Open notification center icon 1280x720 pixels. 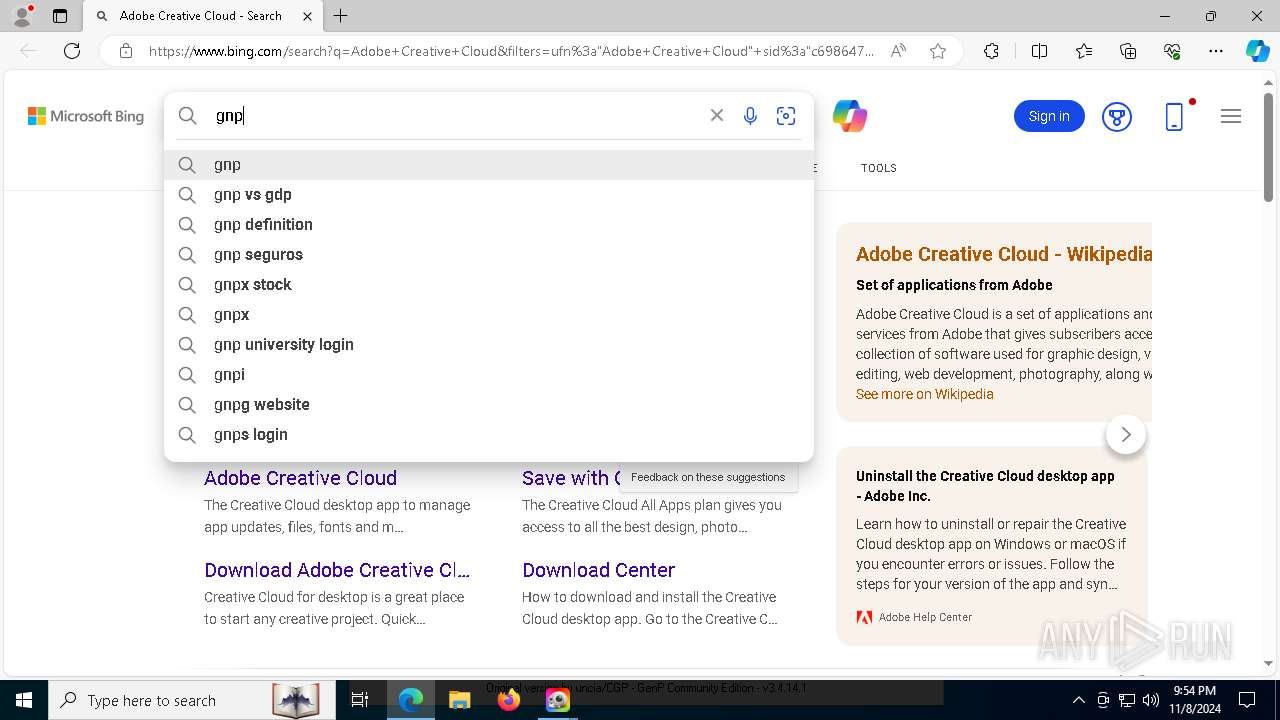(x=1247, y=700)
